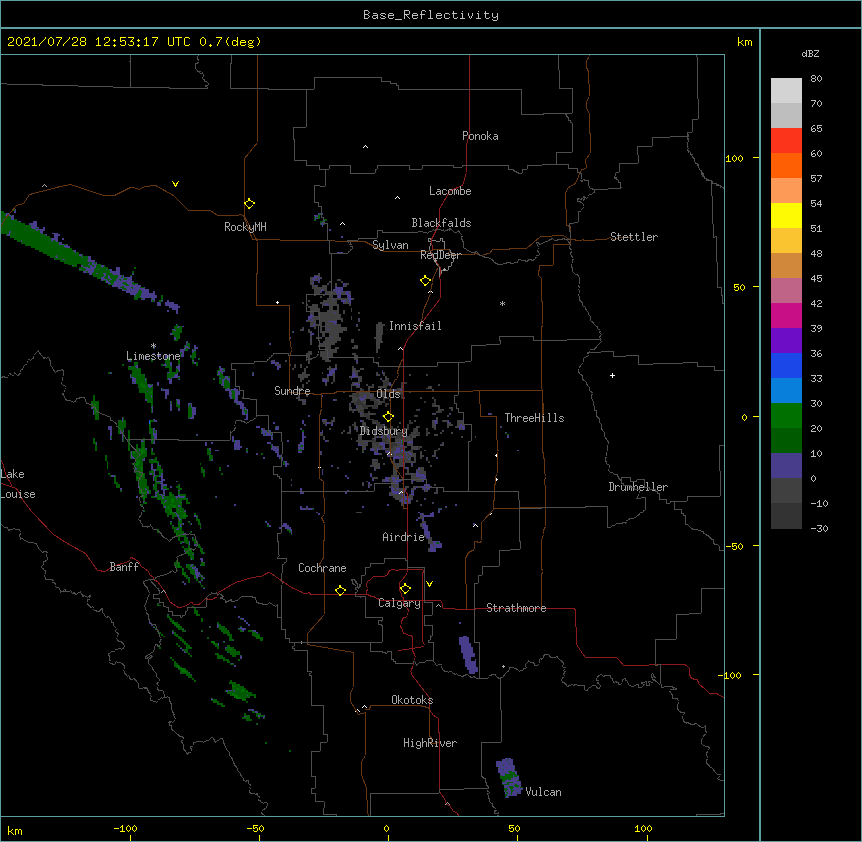
Task: Click the yellow 100 tick on the bottom axis
Action: click(643, 828)
